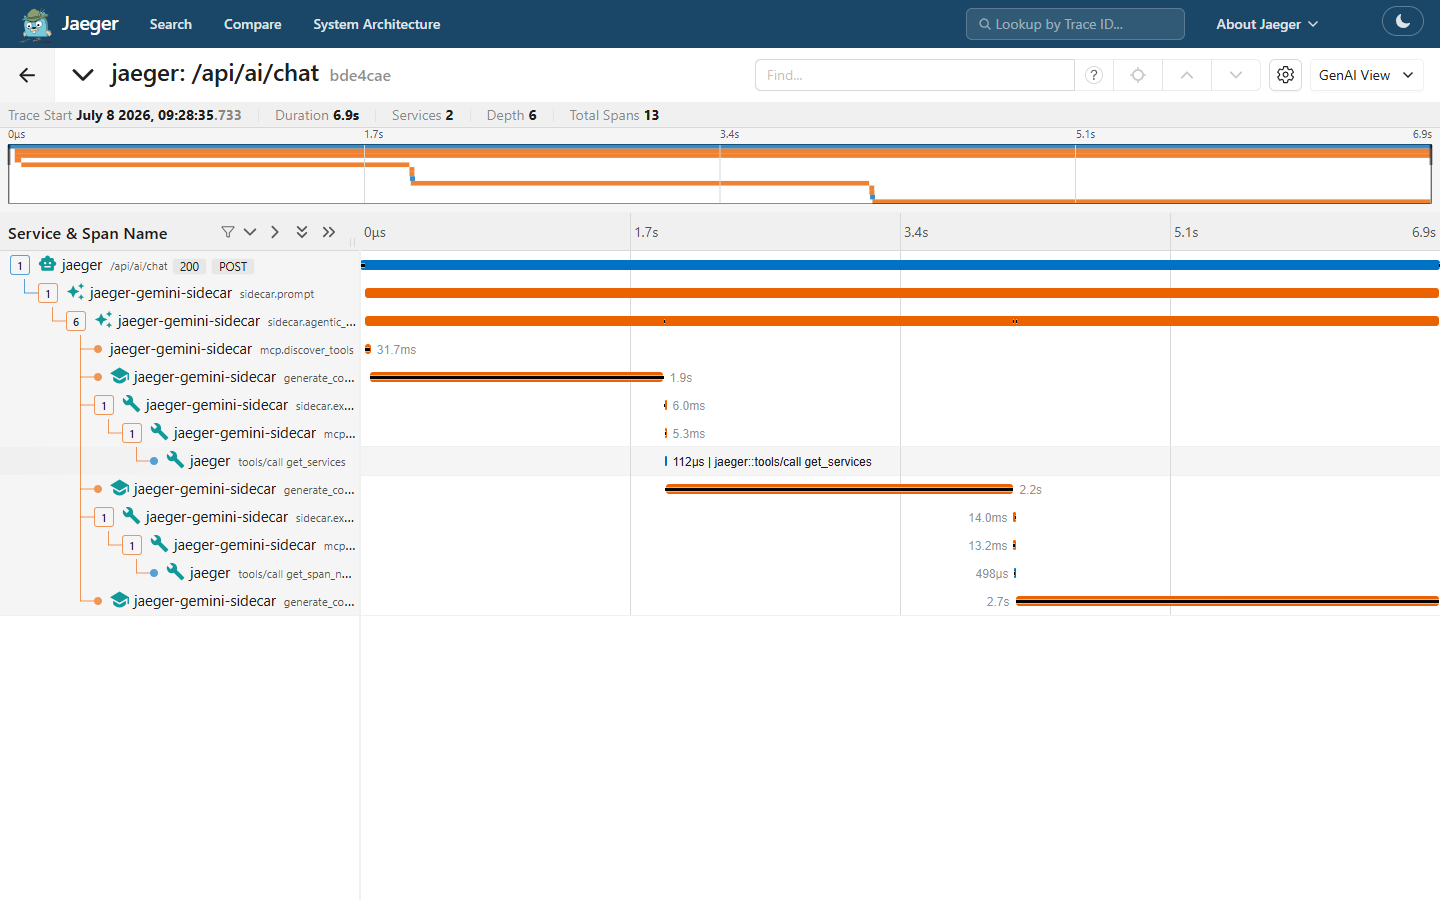
Task: Collapse children of jaeger /api/ai/chat span
Action: 20,265
